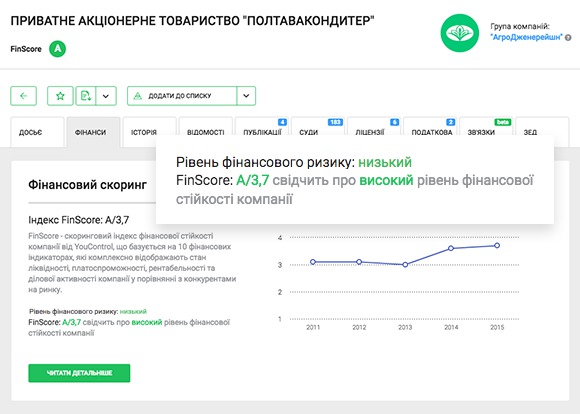580x414 pixels.
Task: Select the 2014 data point on chart
Action: tap(451, 248)
